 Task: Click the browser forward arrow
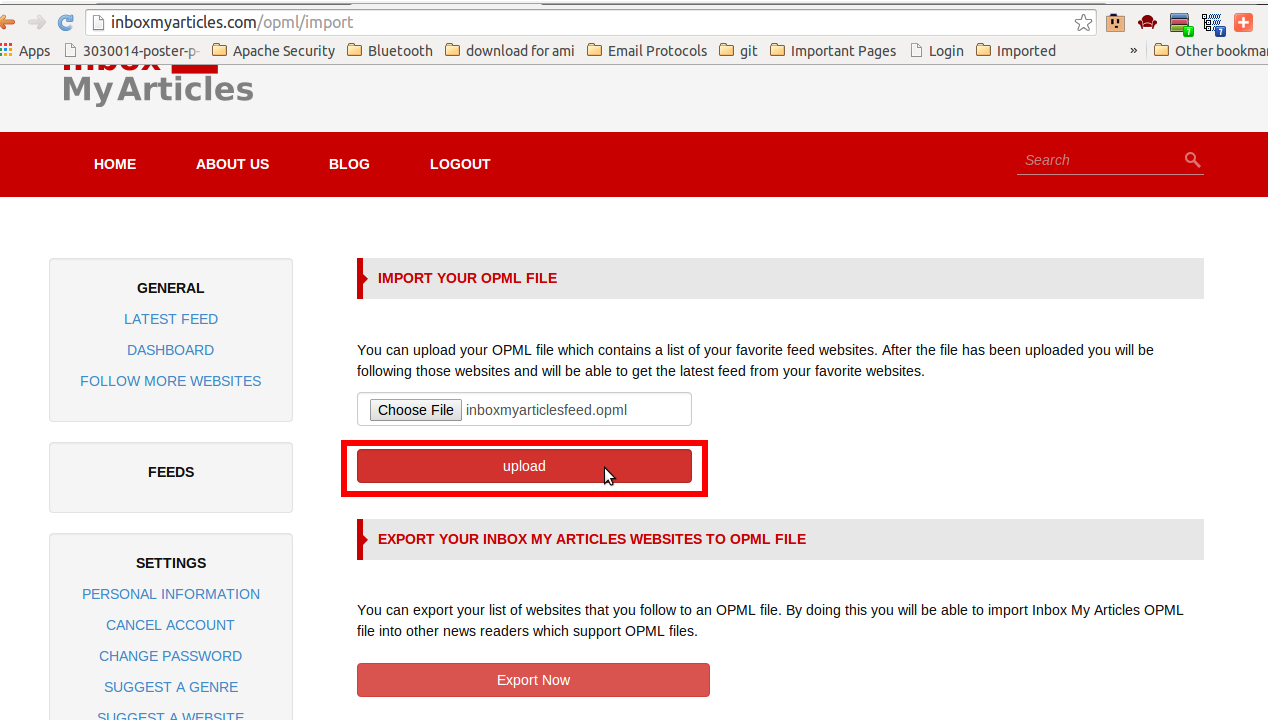pos(37,22)
